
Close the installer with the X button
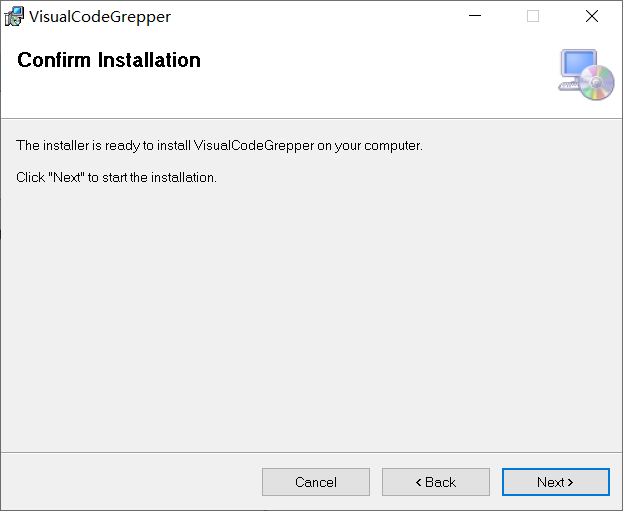coord(591,16)
